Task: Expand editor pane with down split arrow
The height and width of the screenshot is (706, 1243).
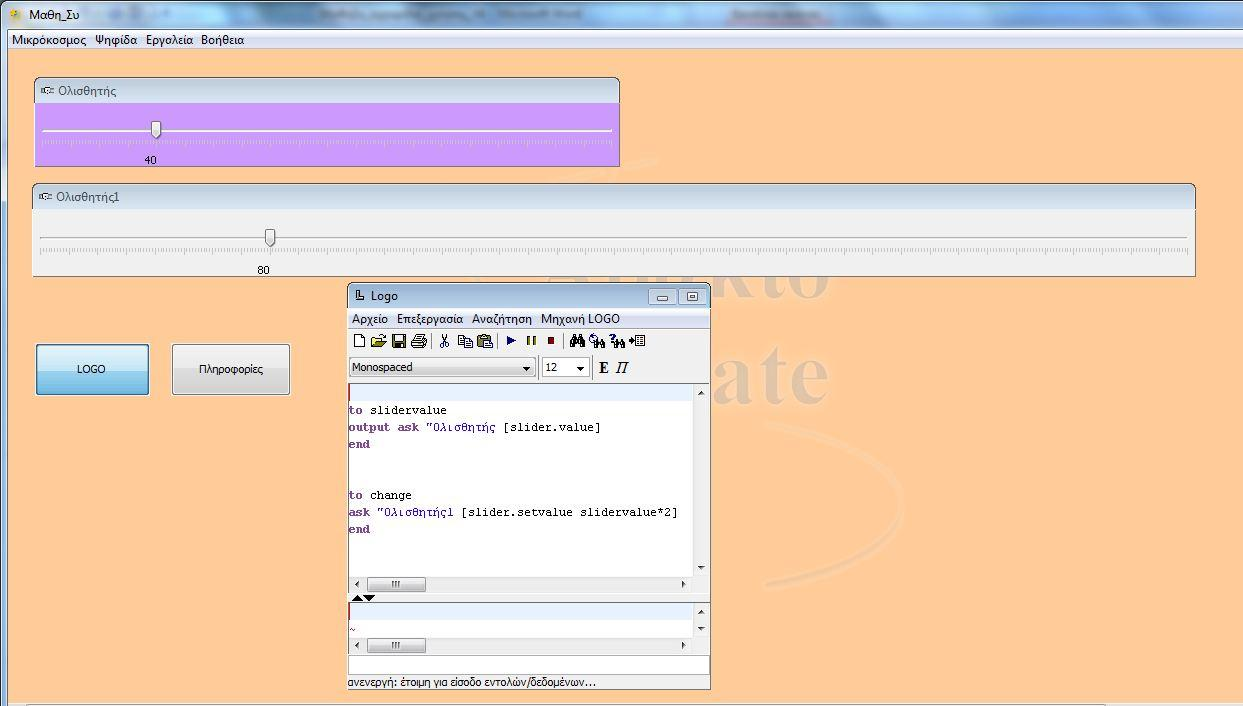Action: click(x=369, y=598)
